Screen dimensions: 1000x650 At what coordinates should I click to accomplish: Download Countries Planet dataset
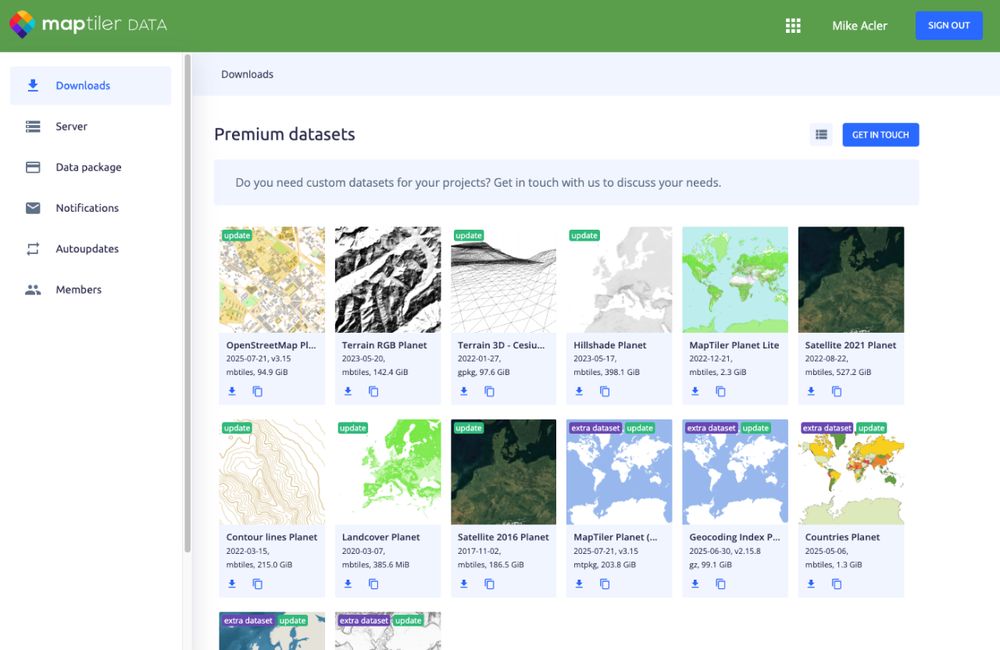coord(811,584)
